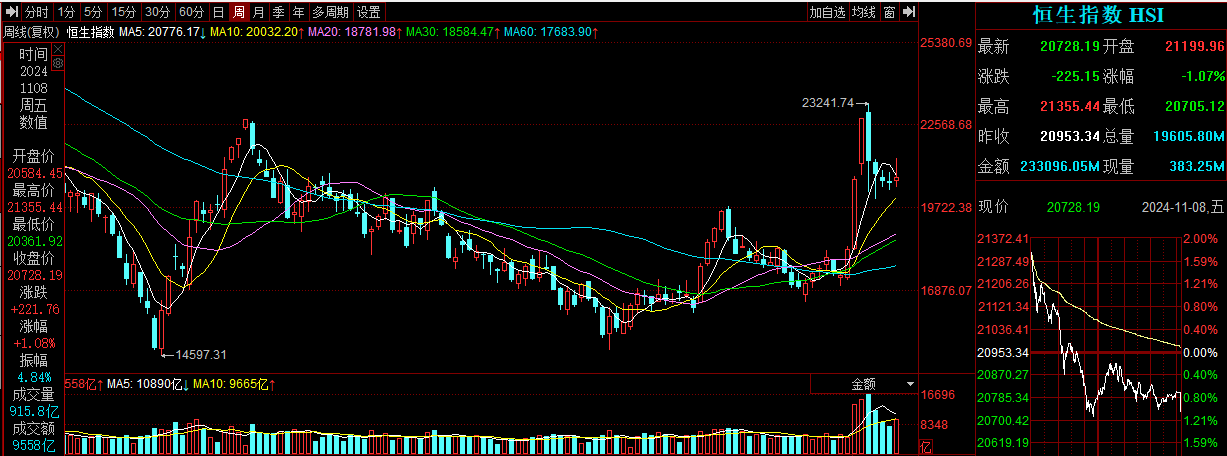1227x456 pixels.
Task: Click the 25380.69 price axis label
Action: point(946,43)
